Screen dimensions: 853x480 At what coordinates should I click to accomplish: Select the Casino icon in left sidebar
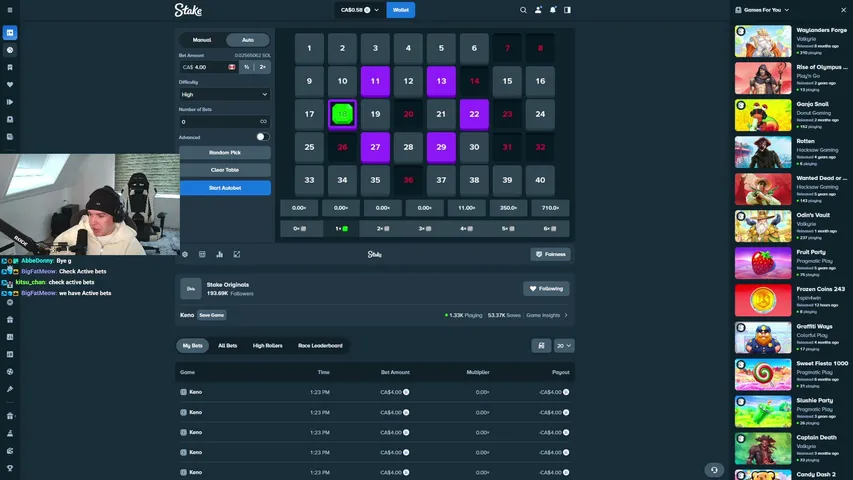click(10, 33)
